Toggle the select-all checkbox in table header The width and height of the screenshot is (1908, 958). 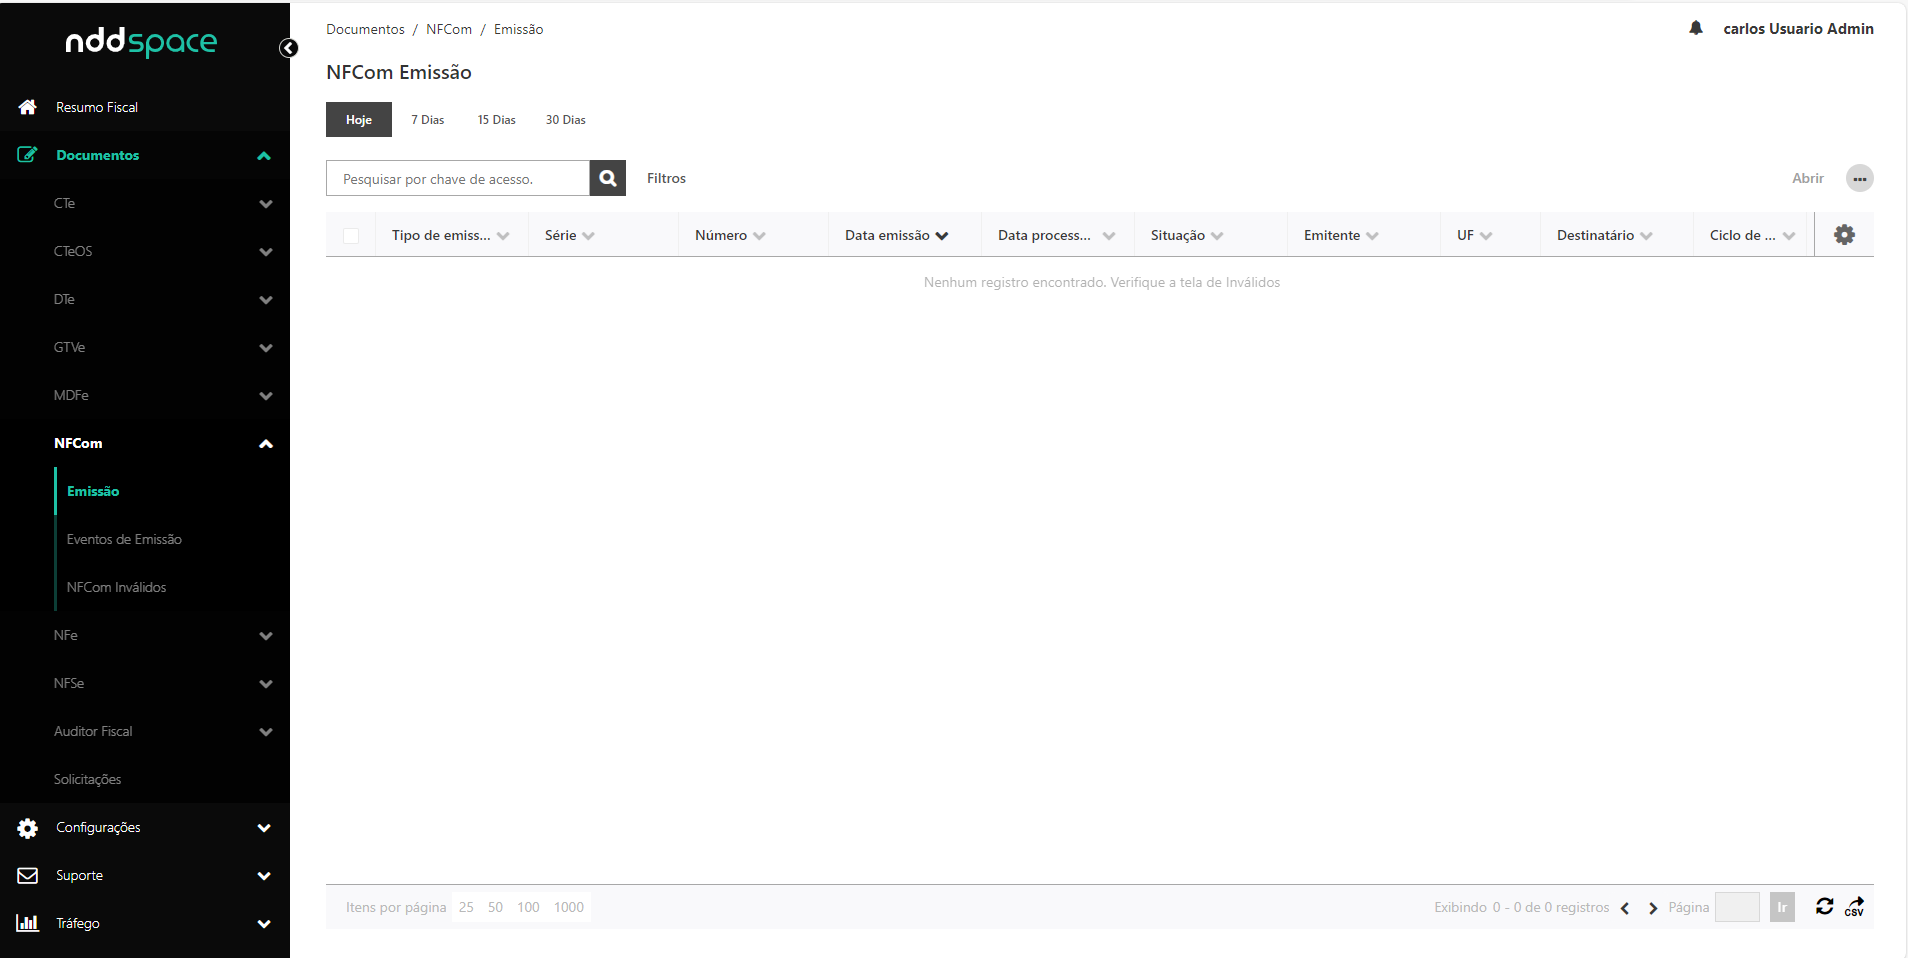tap(351, 236)
